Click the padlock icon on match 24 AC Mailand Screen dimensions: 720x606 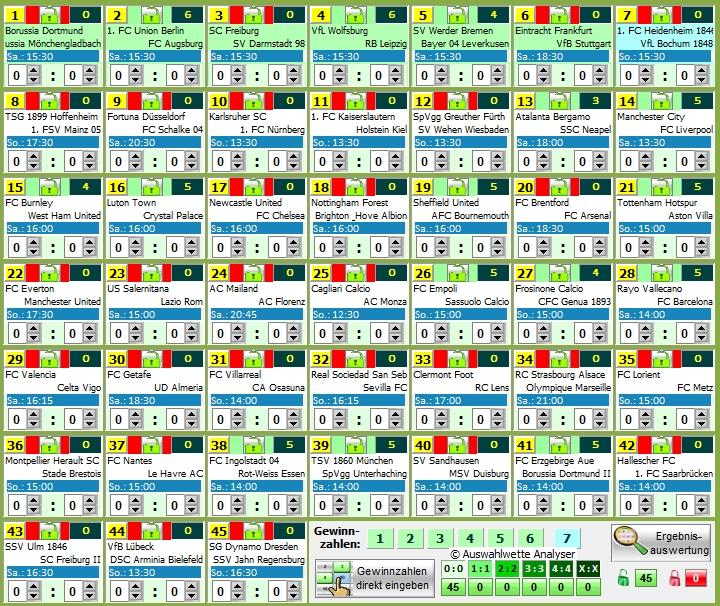[253, 274]
